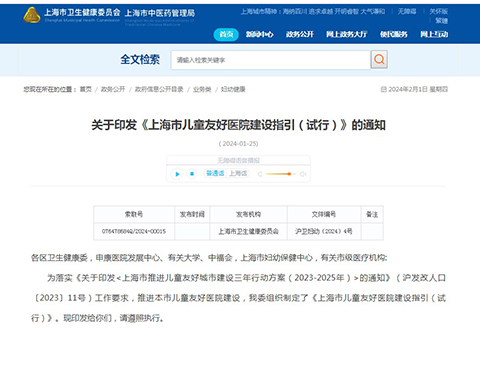Click the publication date (2024-01-25)
This screenshot has width=480, height=371.
238,144
